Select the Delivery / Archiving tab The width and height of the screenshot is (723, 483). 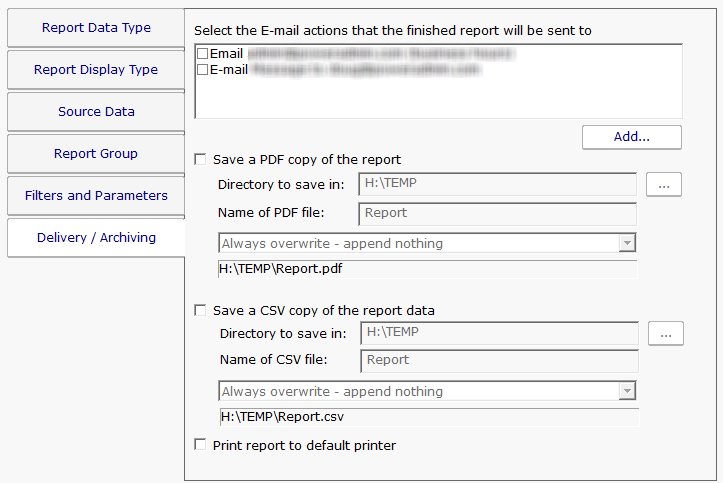(x=96, y=238)
